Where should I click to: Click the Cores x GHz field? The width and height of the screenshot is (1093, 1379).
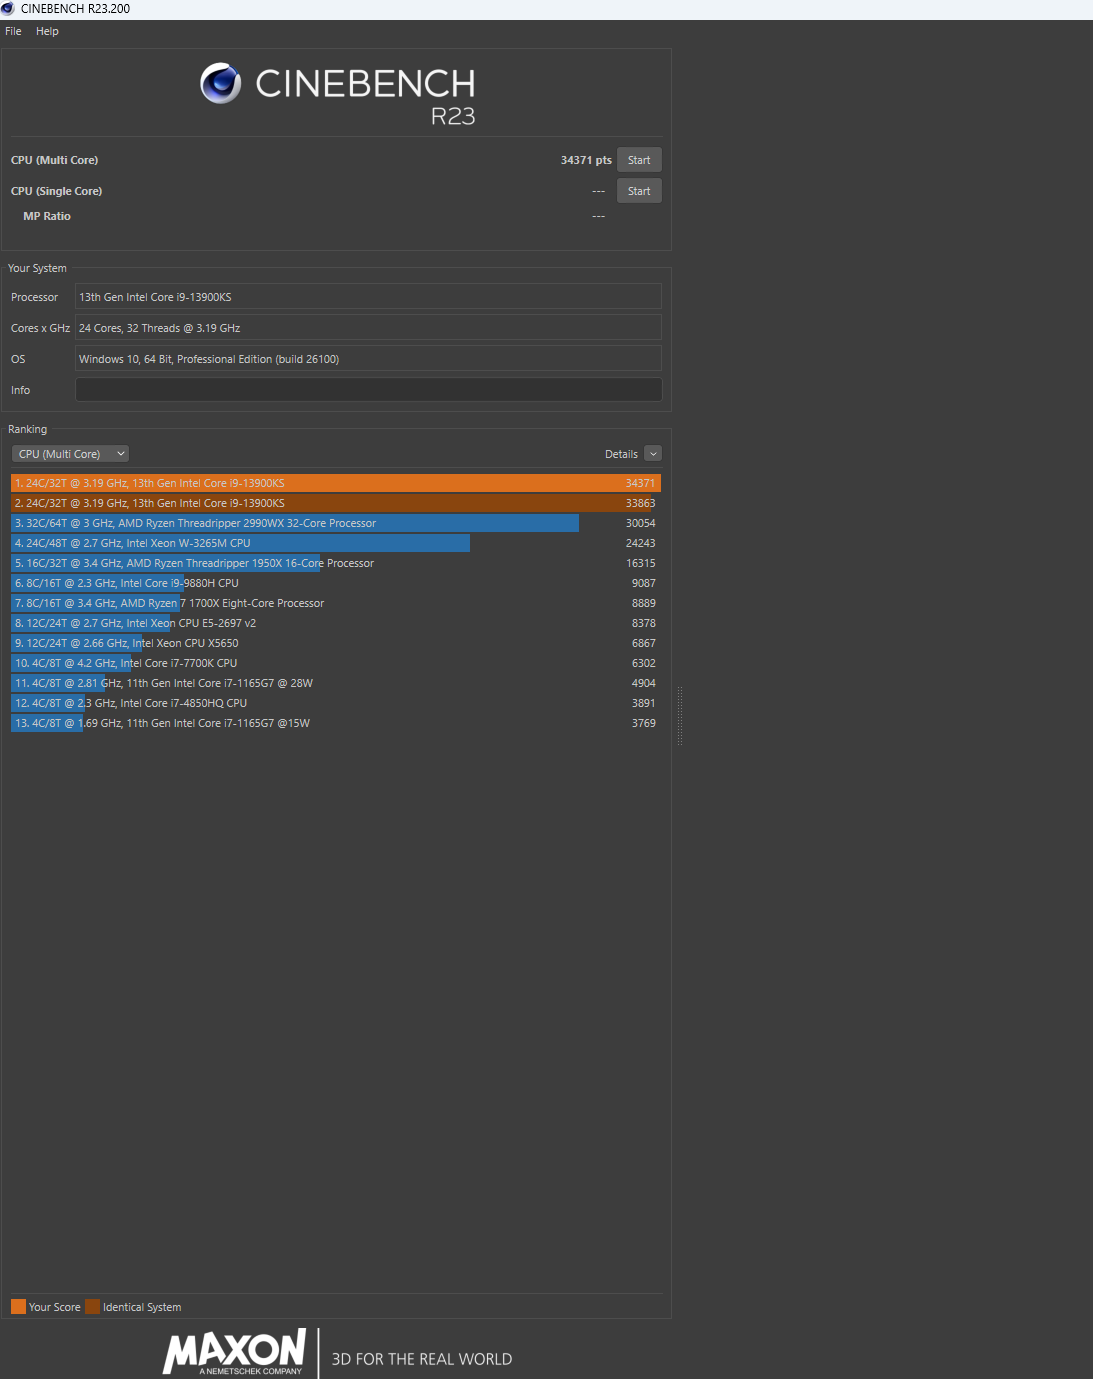click(x=368, y=328)
